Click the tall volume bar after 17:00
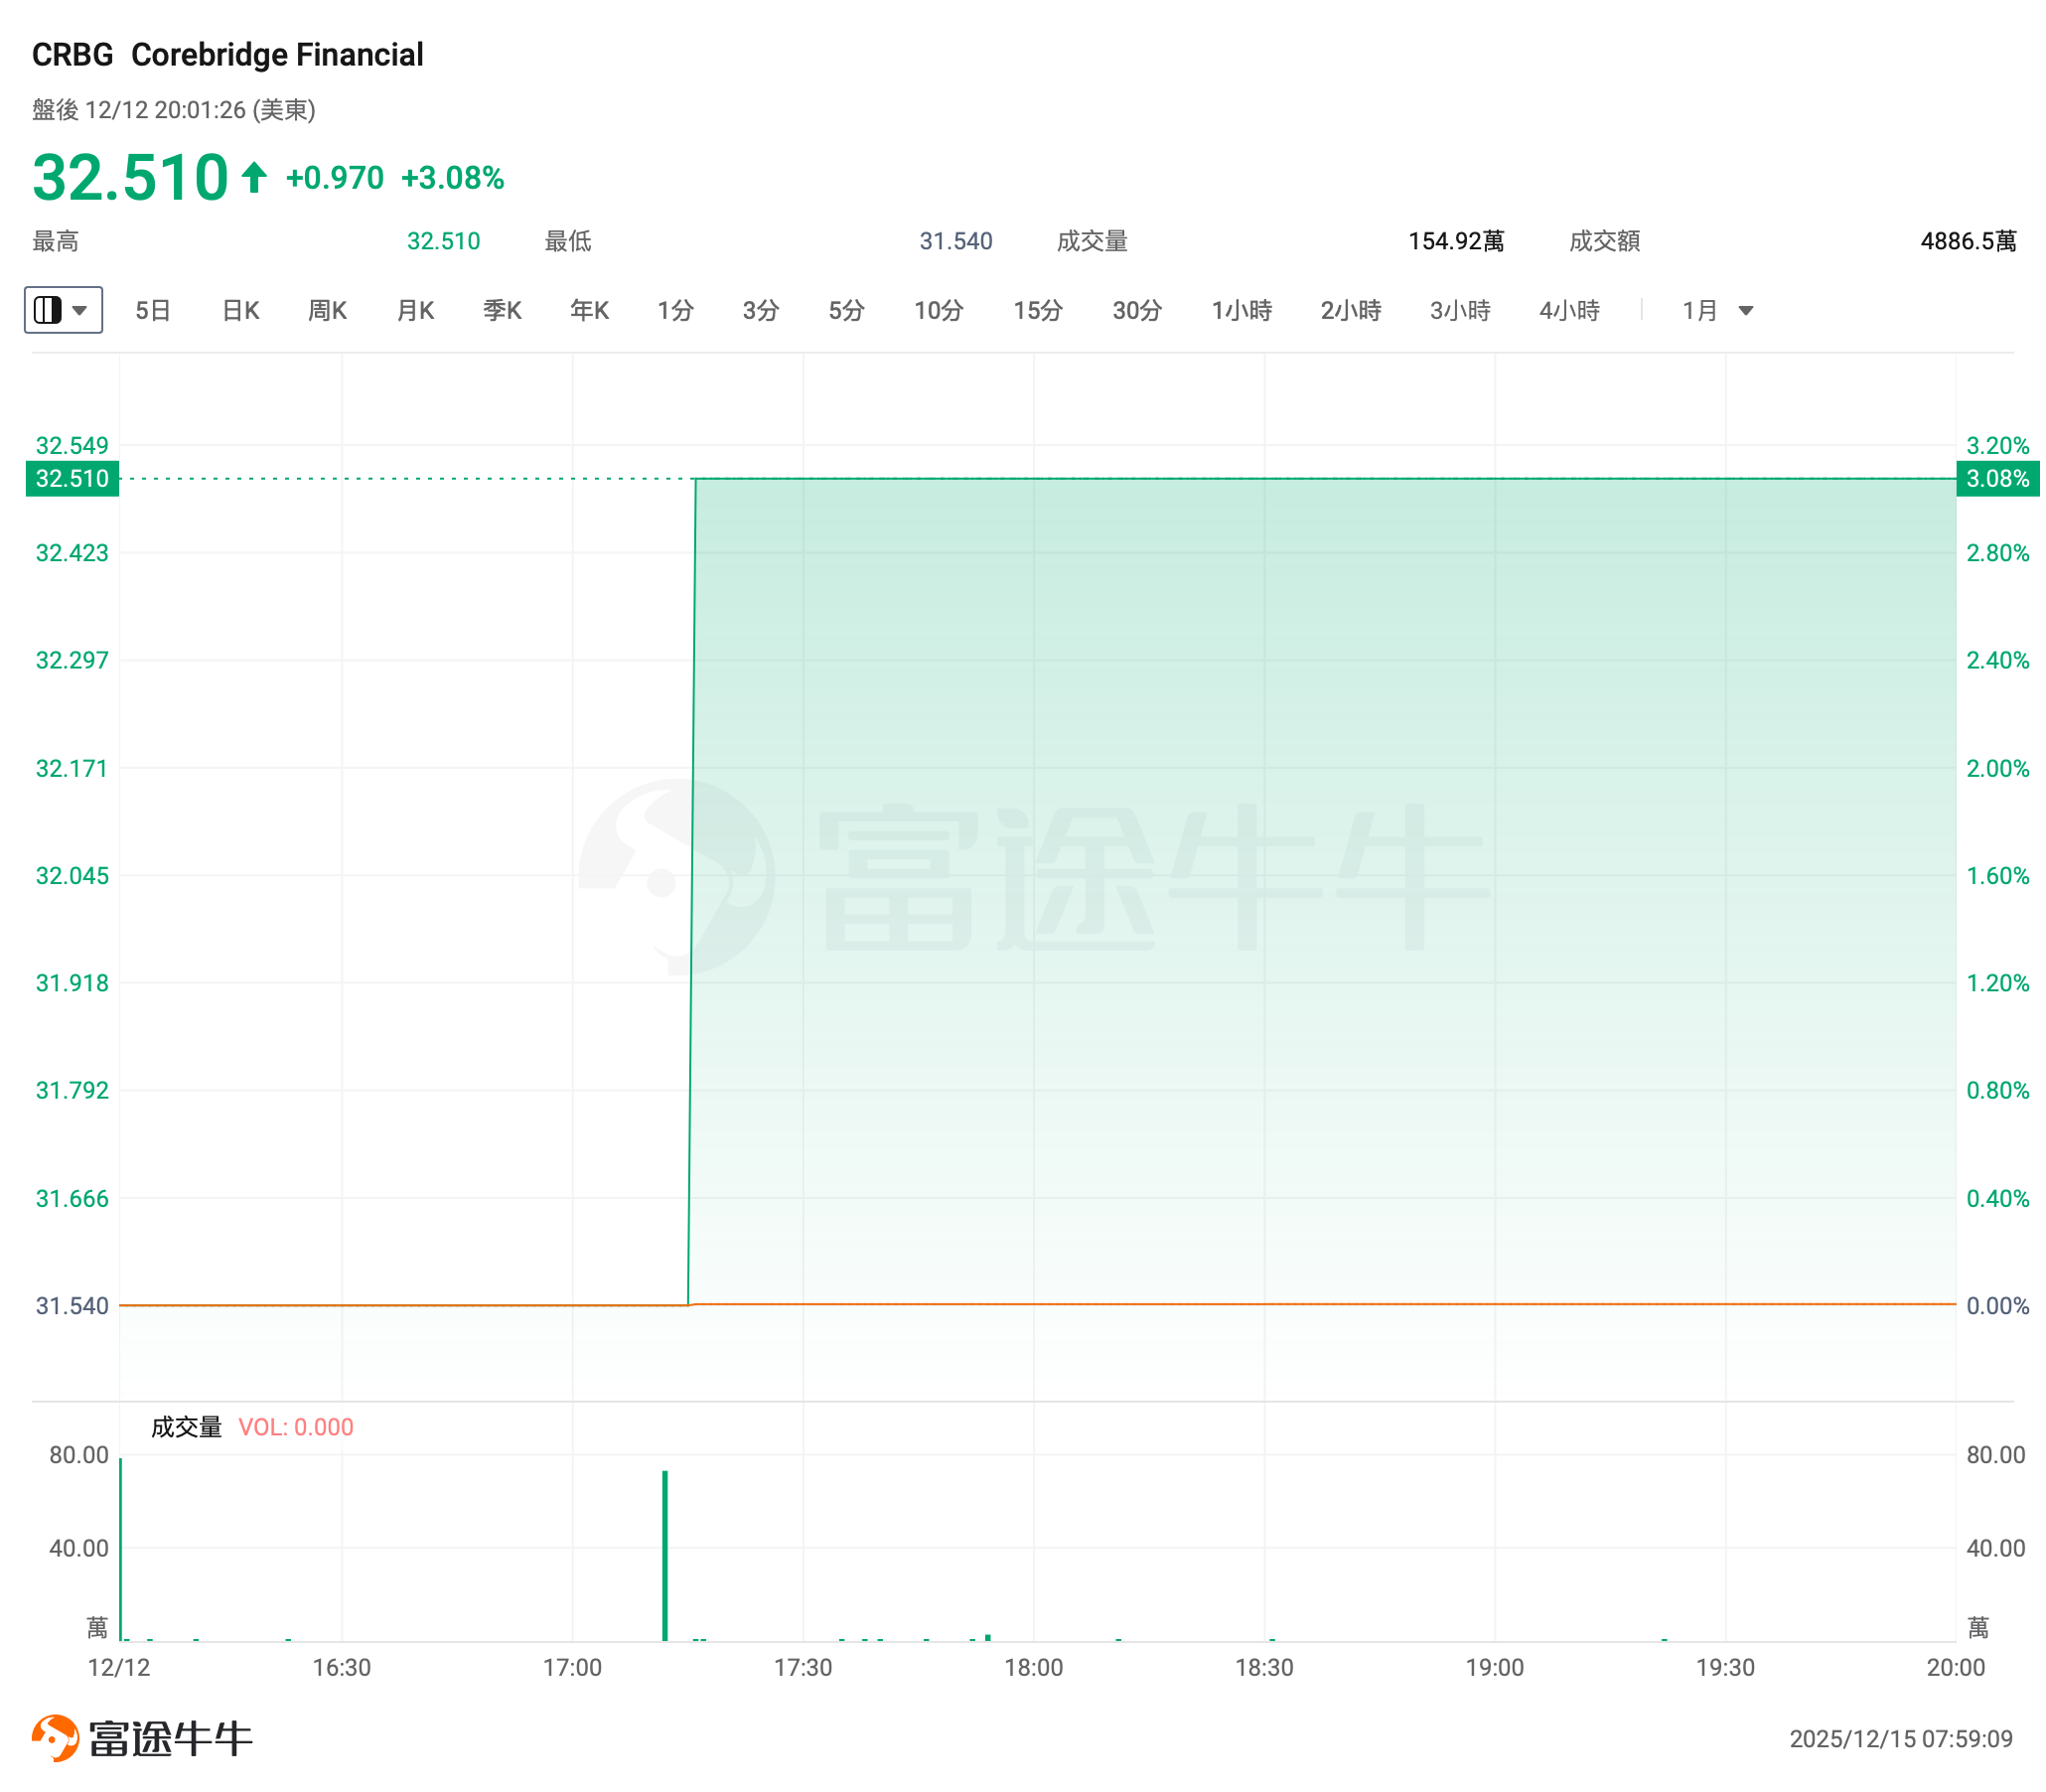 click(x=665, y=1555)
